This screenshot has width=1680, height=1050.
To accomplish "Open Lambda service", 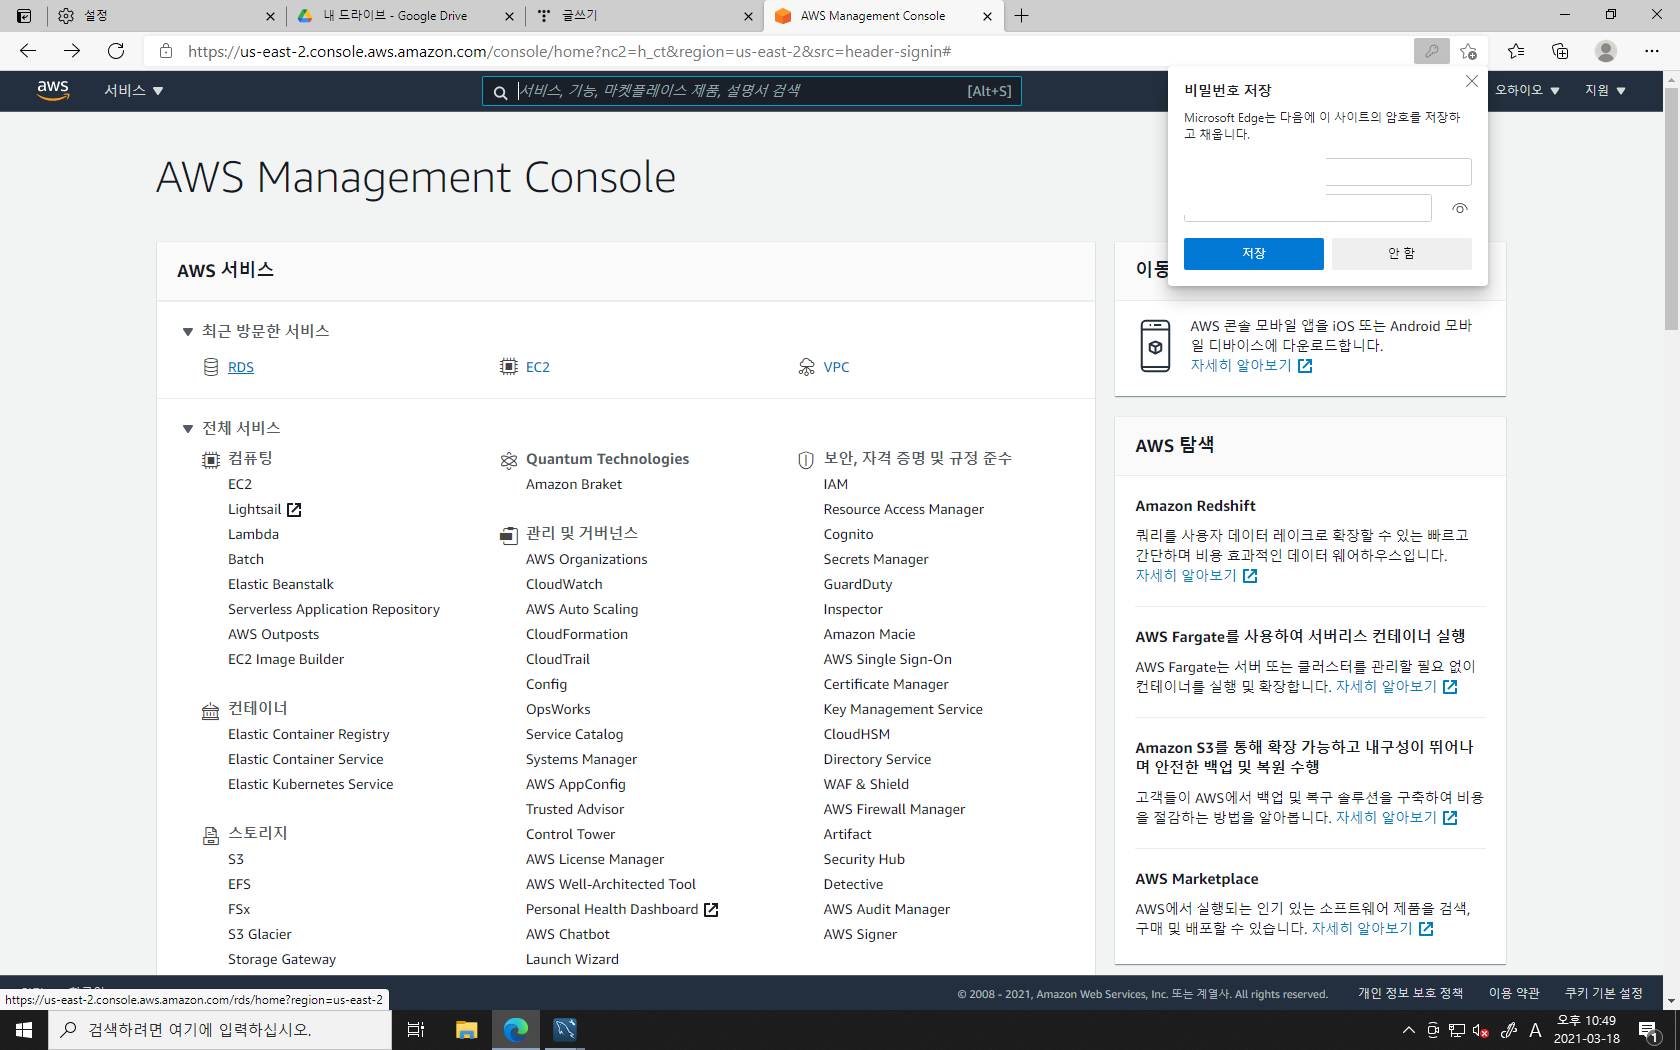I will 253,534.
